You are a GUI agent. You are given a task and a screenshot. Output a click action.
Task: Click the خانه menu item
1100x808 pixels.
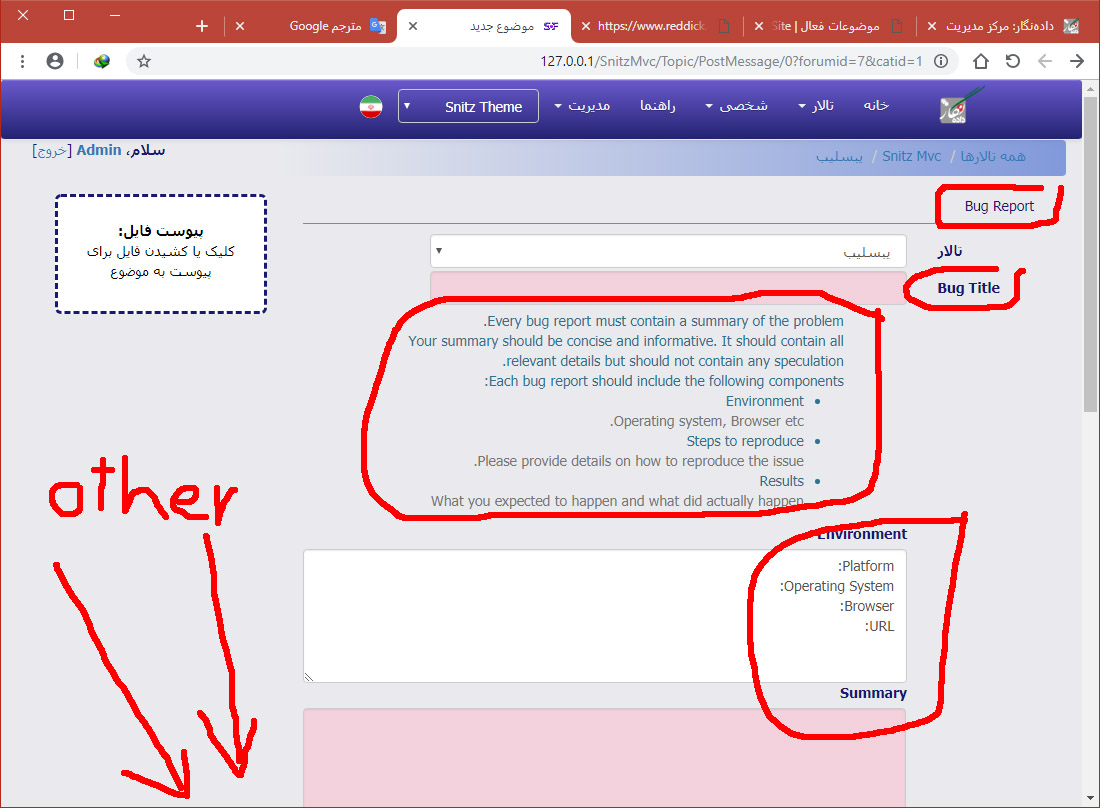point(876,106)
